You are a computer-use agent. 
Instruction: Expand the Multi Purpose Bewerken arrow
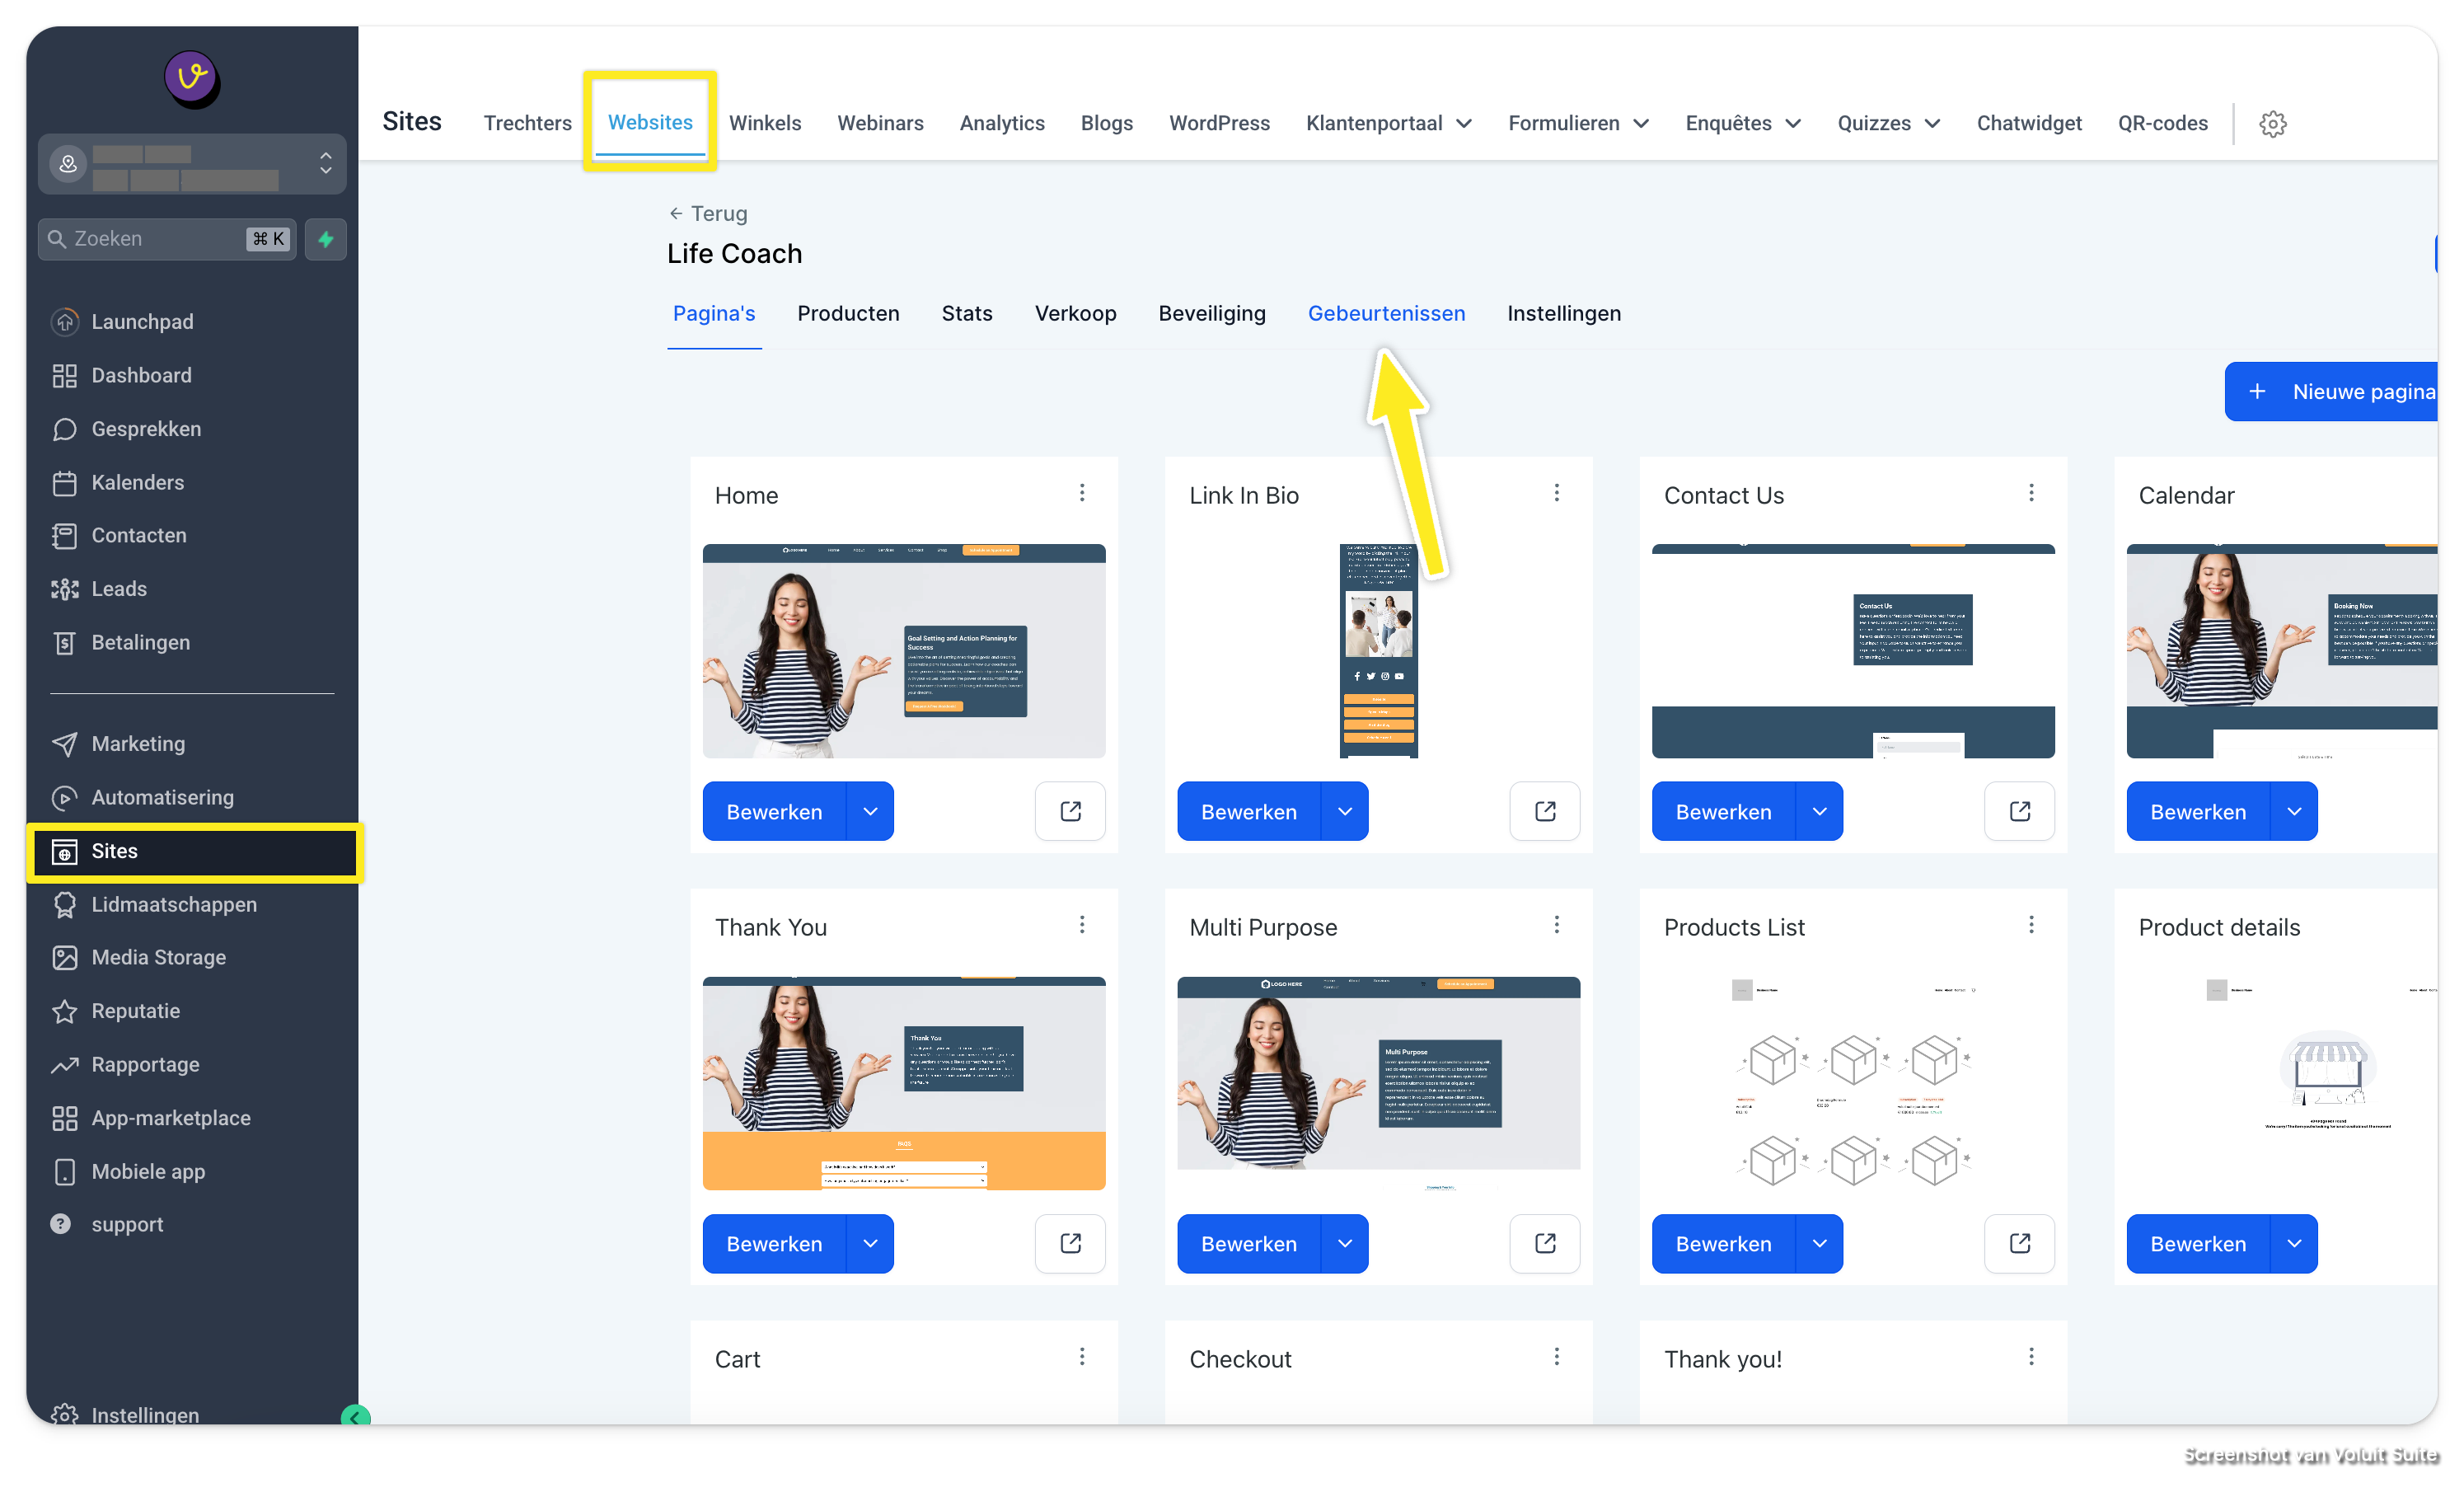point(1344,1243)
